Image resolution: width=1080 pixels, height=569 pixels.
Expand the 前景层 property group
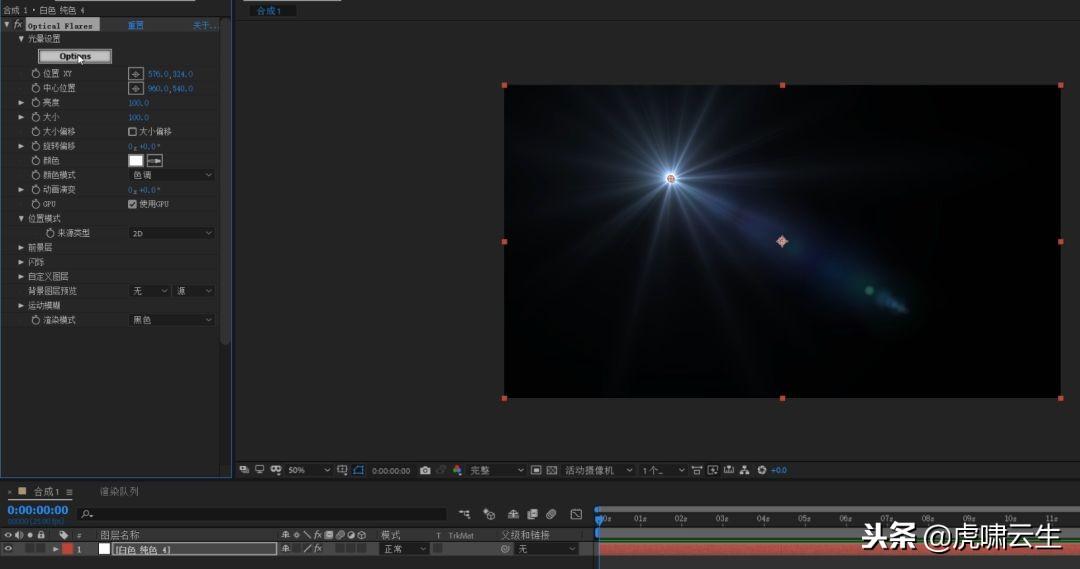21,247
